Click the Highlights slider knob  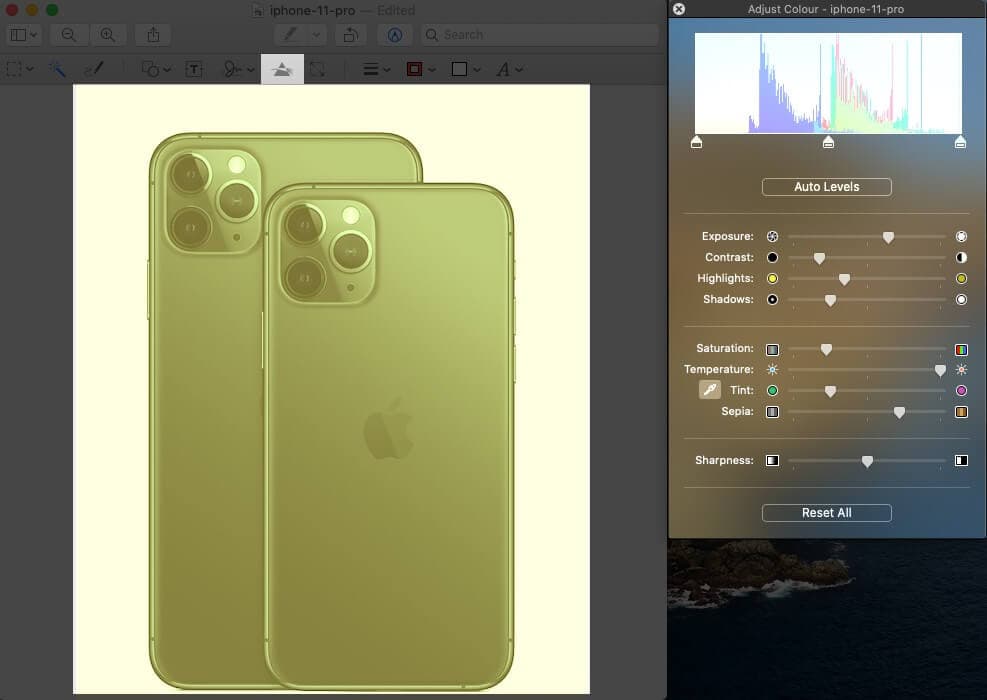point(844,279)
